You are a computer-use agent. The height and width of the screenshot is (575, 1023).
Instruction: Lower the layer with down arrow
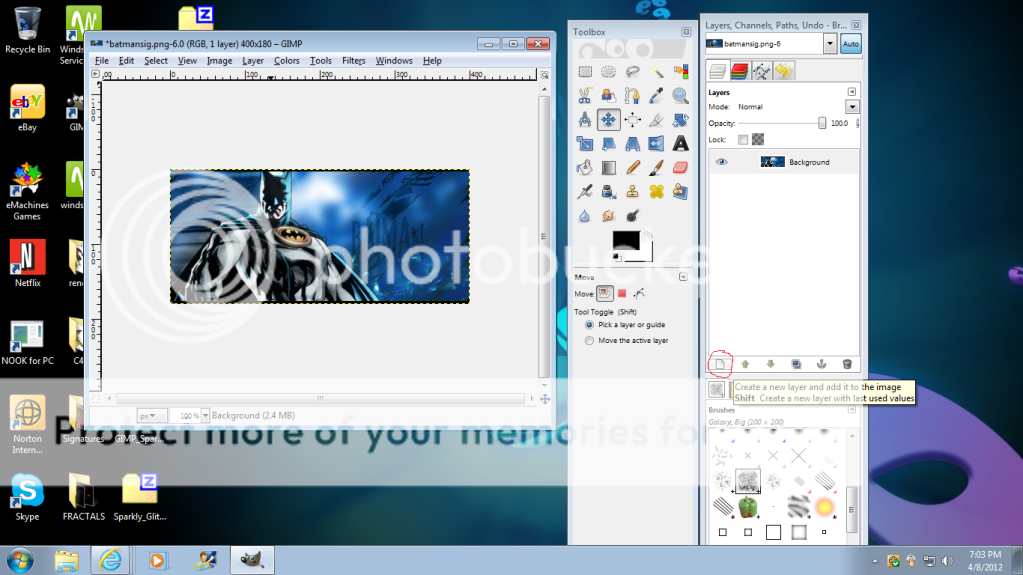771,364
